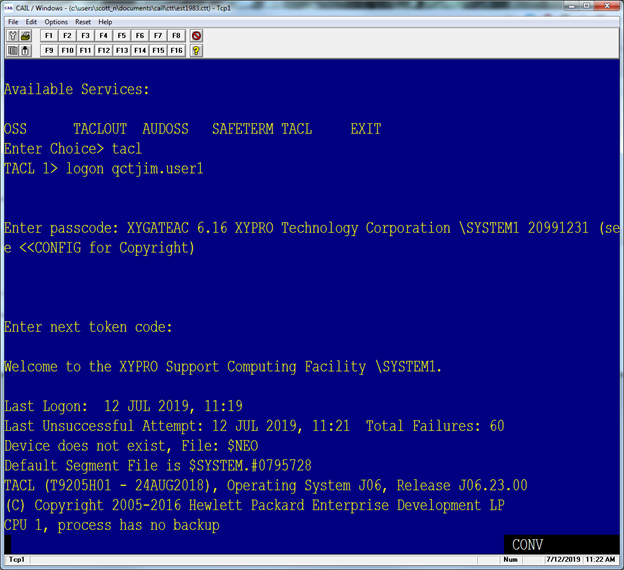Image resolution: width=624 pixels, height=570 pixels.
Task: Click the printer icon in top toolbar row
Action: [25, 36]
